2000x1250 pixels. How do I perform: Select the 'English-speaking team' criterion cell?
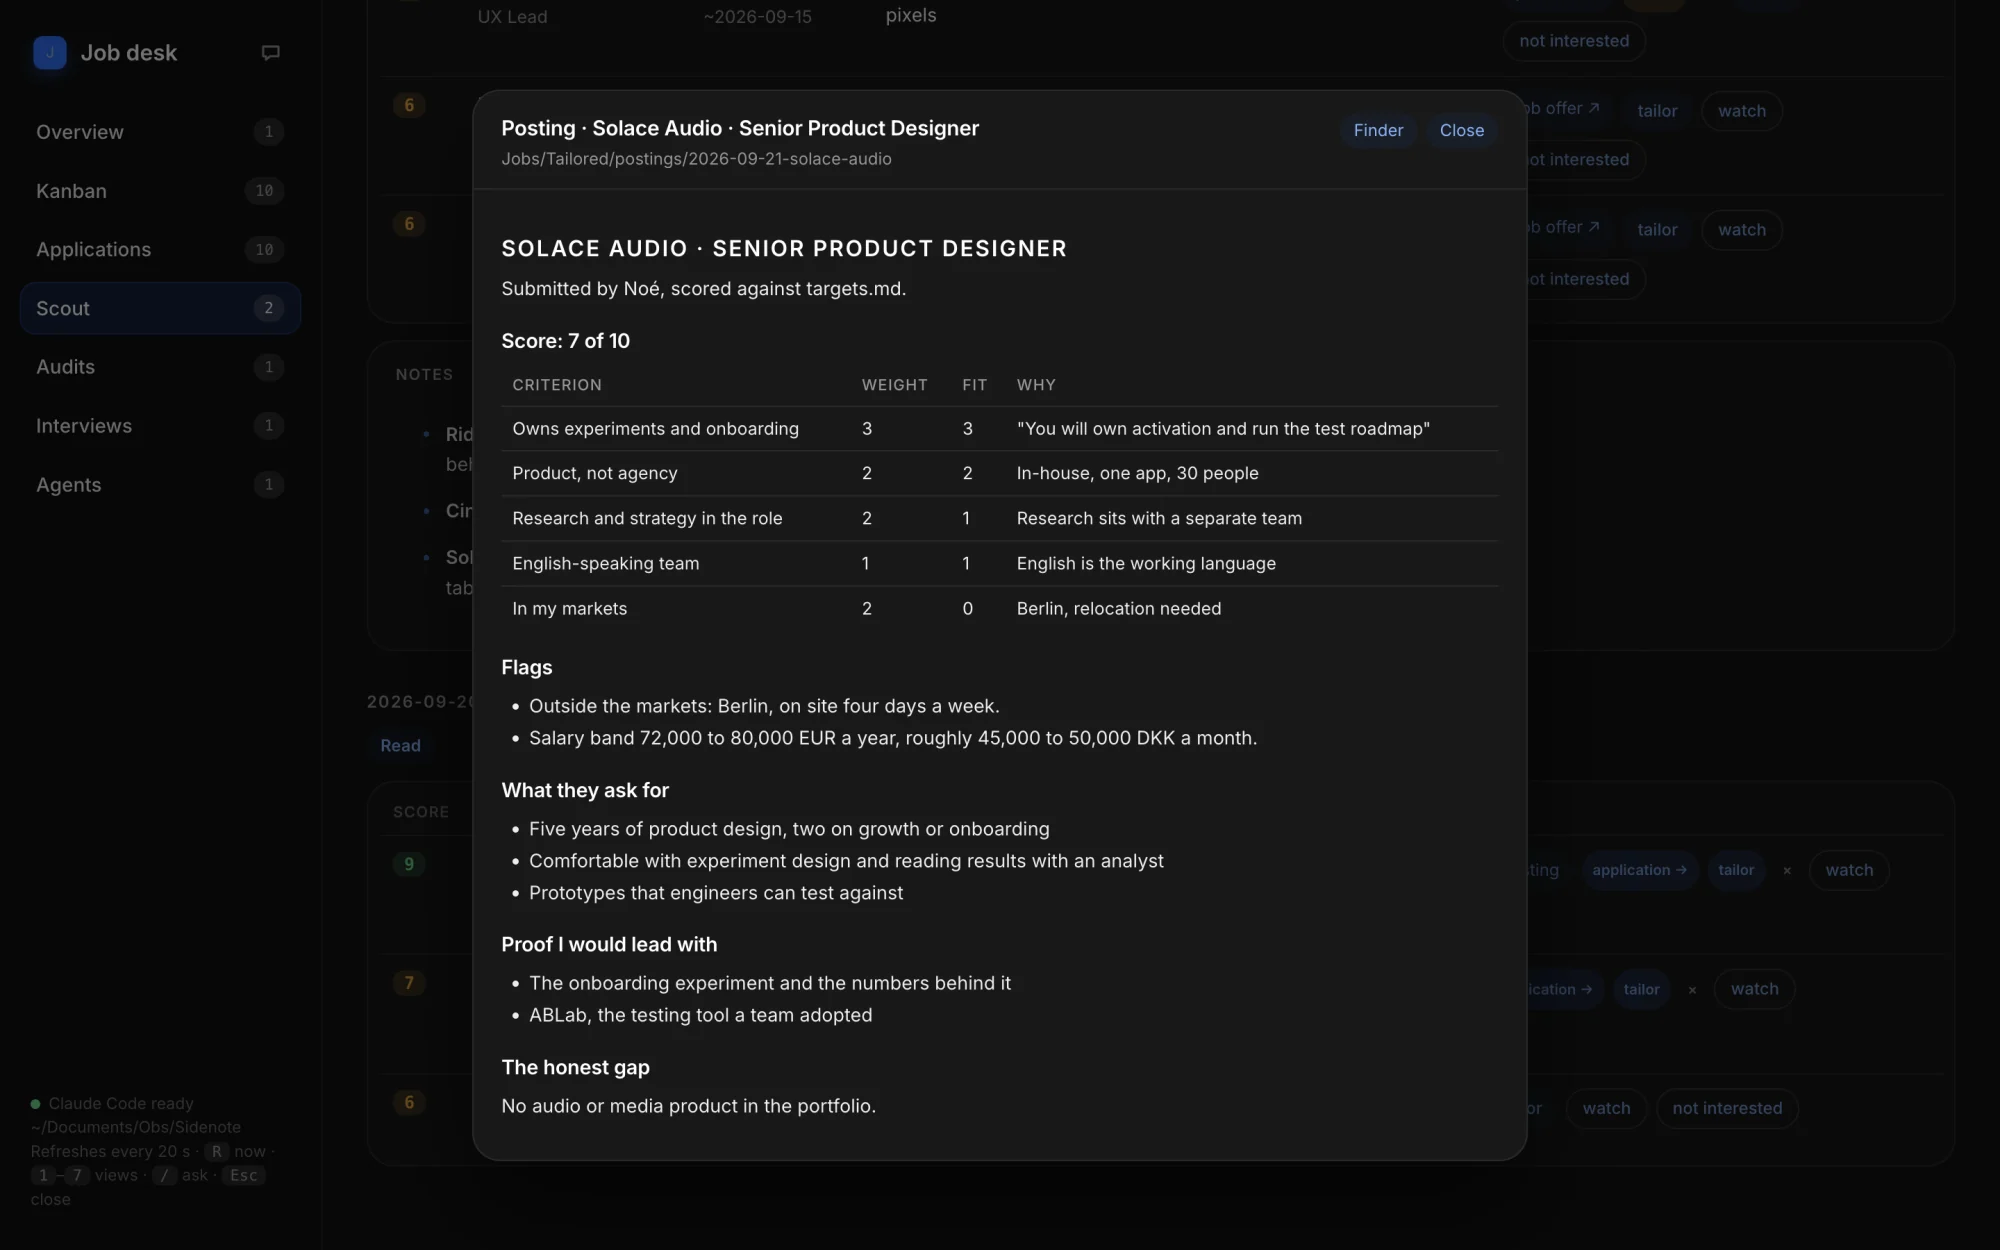(x=605, y=564)
